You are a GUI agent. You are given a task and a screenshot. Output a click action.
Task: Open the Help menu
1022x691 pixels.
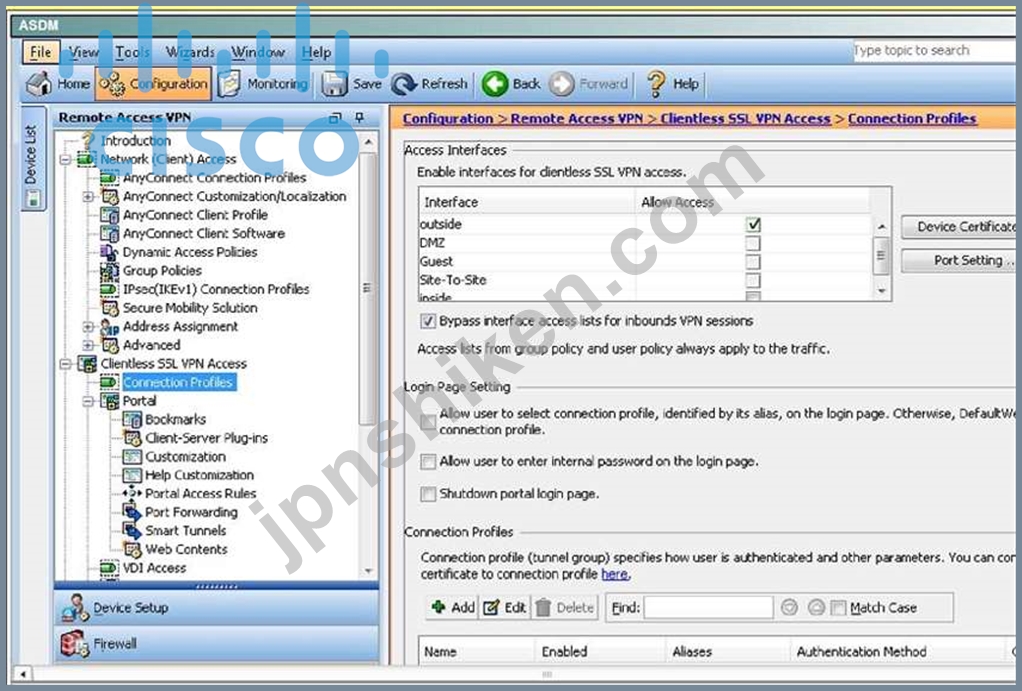pyautogui.click(x=316, y=52)
